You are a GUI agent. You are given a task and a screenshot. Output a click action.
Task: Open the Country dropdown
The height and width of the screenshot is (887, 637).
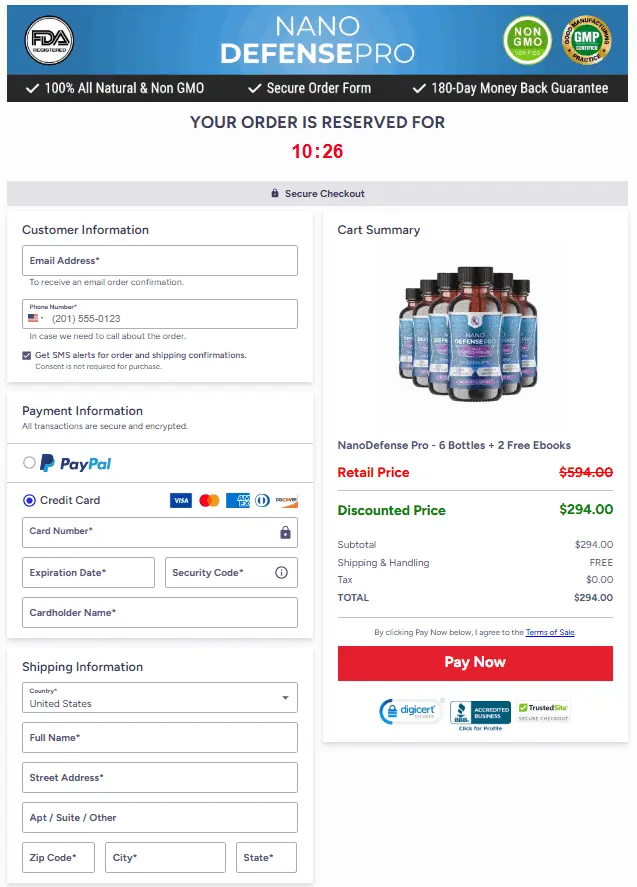click(x=284, y=697)
